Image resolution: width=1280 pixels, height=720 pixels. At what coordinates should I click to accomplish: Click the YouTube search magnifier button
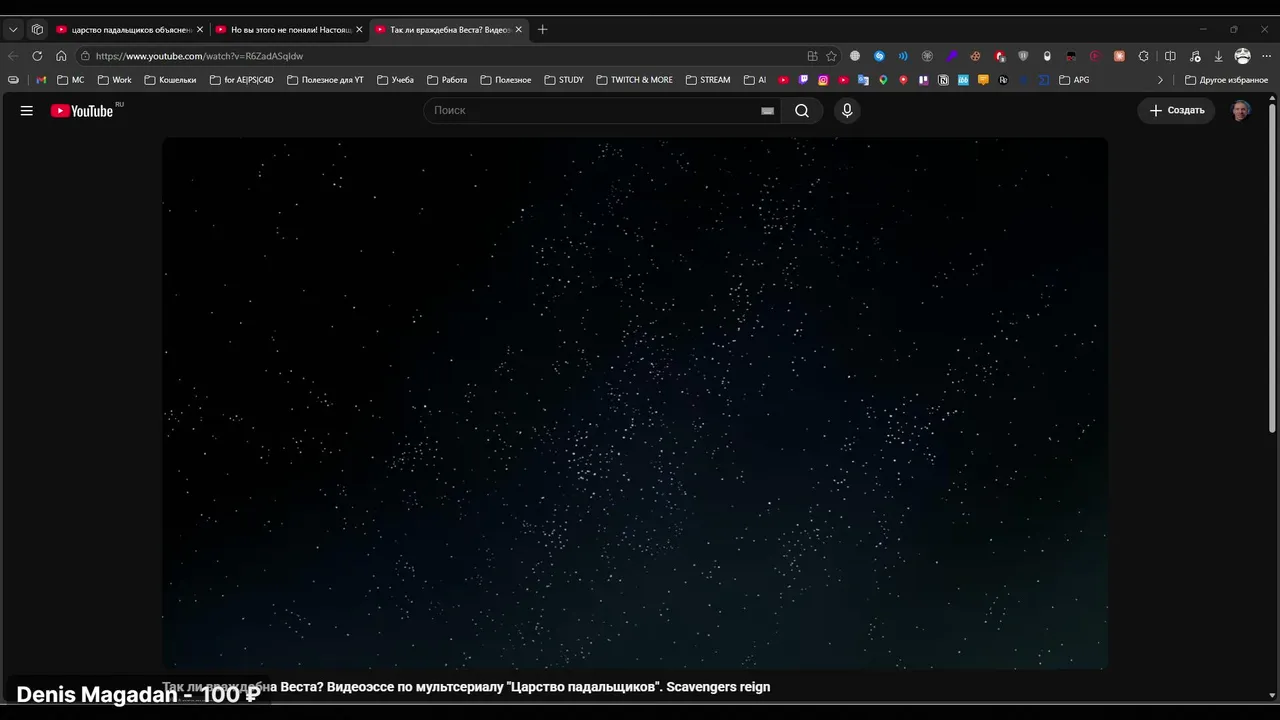(x=802, y=111)
